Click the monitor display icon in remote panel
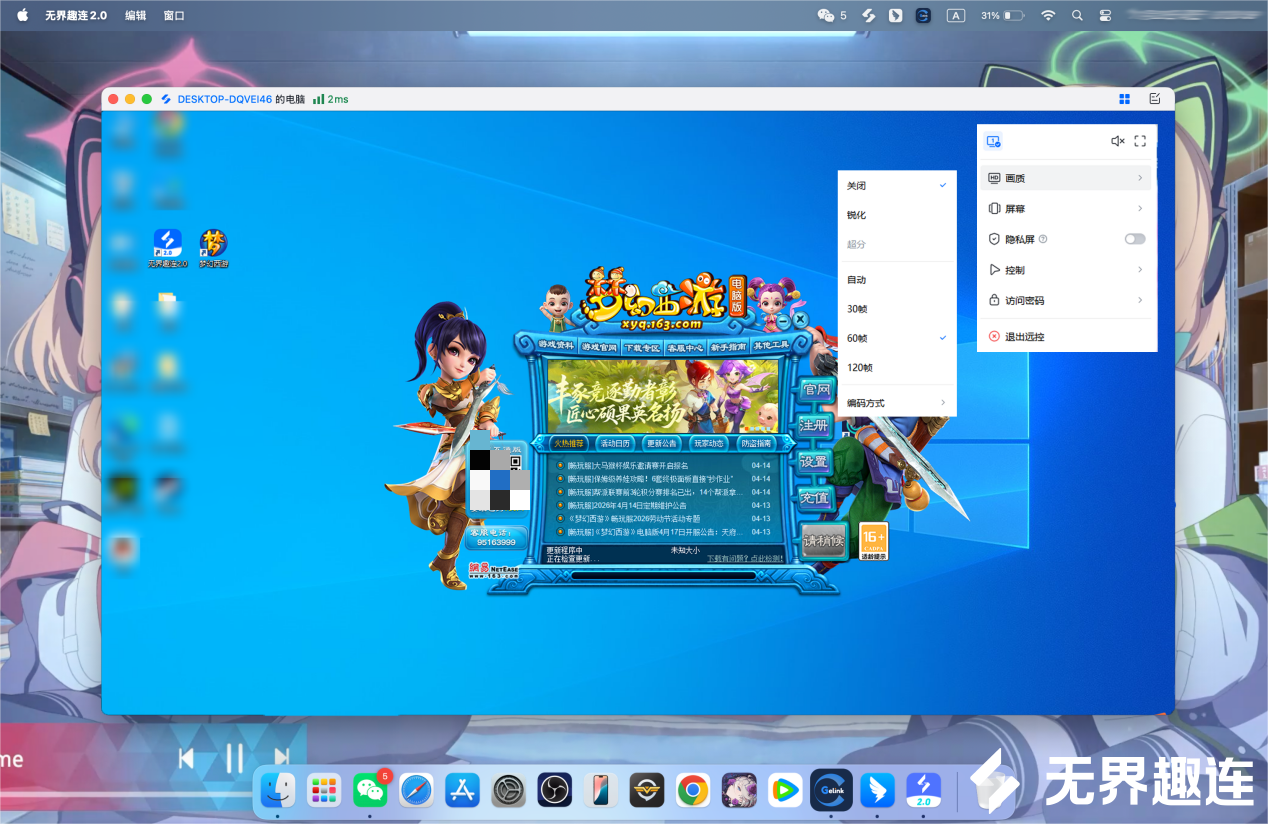 (x=993, y=142)
